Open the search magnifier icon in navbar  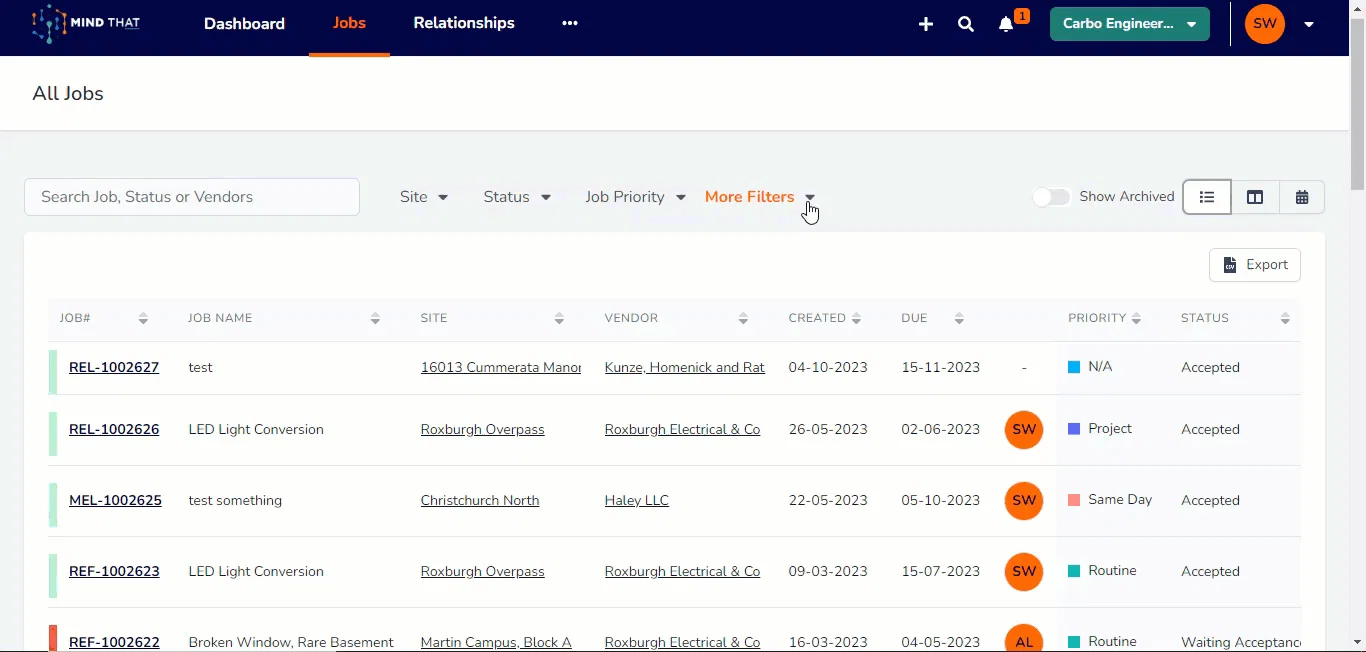(966, 24)
